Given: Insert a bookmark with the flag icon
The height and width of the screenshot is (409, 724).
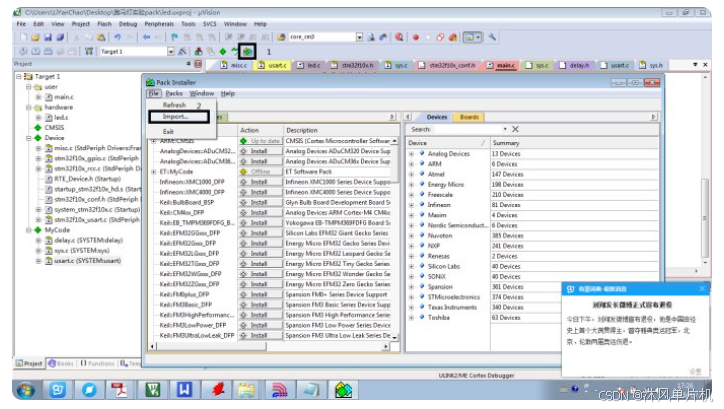Looking at the screenshot, I should tap(175, 37).
